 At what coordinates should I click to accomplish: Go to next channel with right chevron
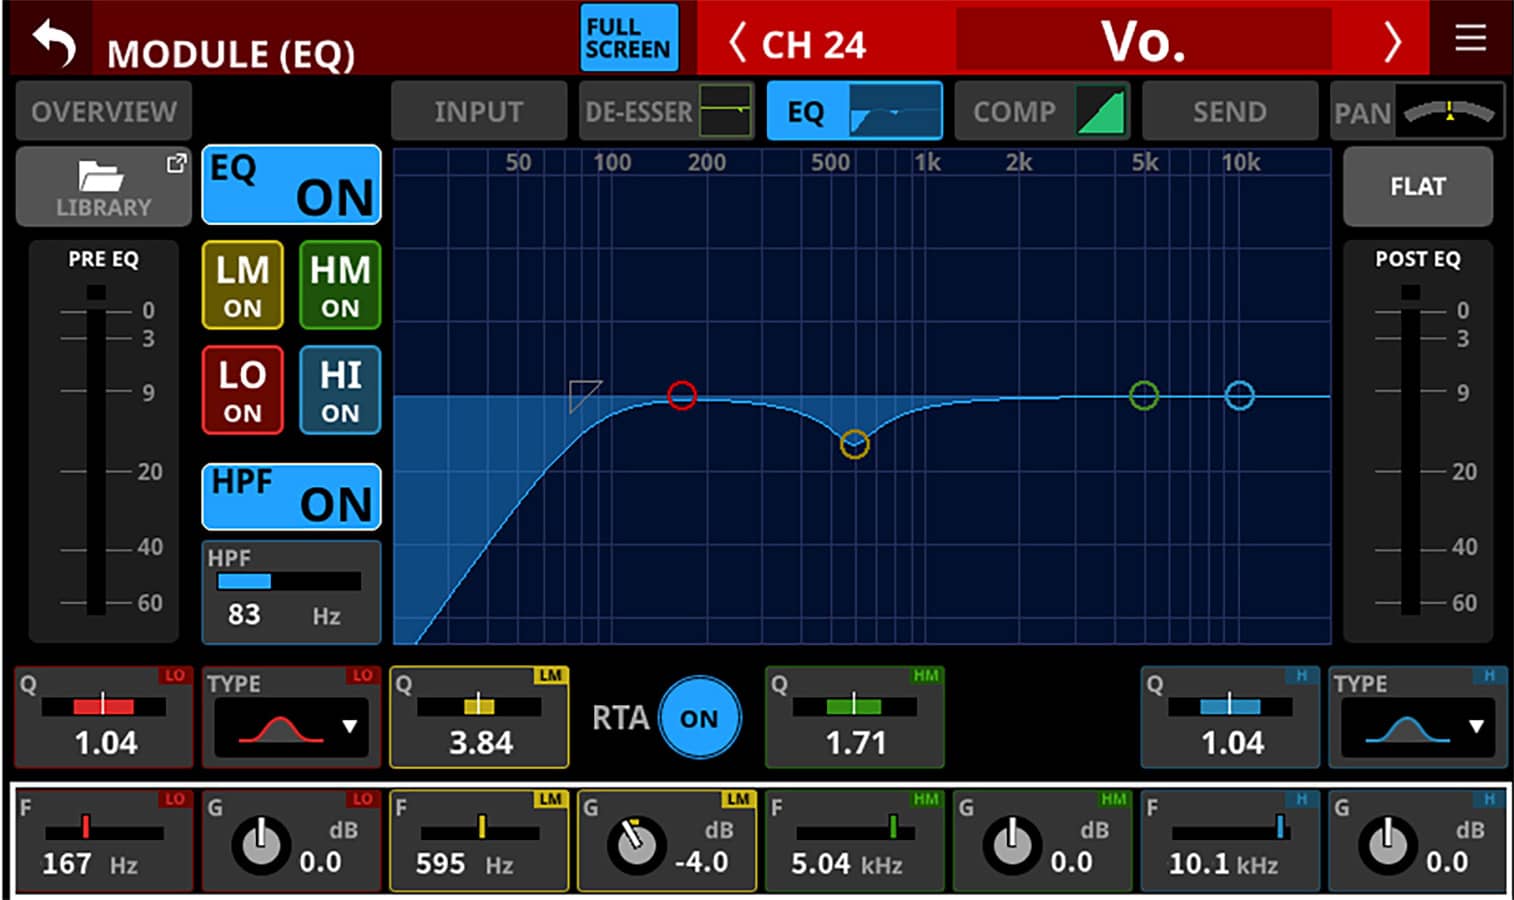click(x=1392, y=43)
